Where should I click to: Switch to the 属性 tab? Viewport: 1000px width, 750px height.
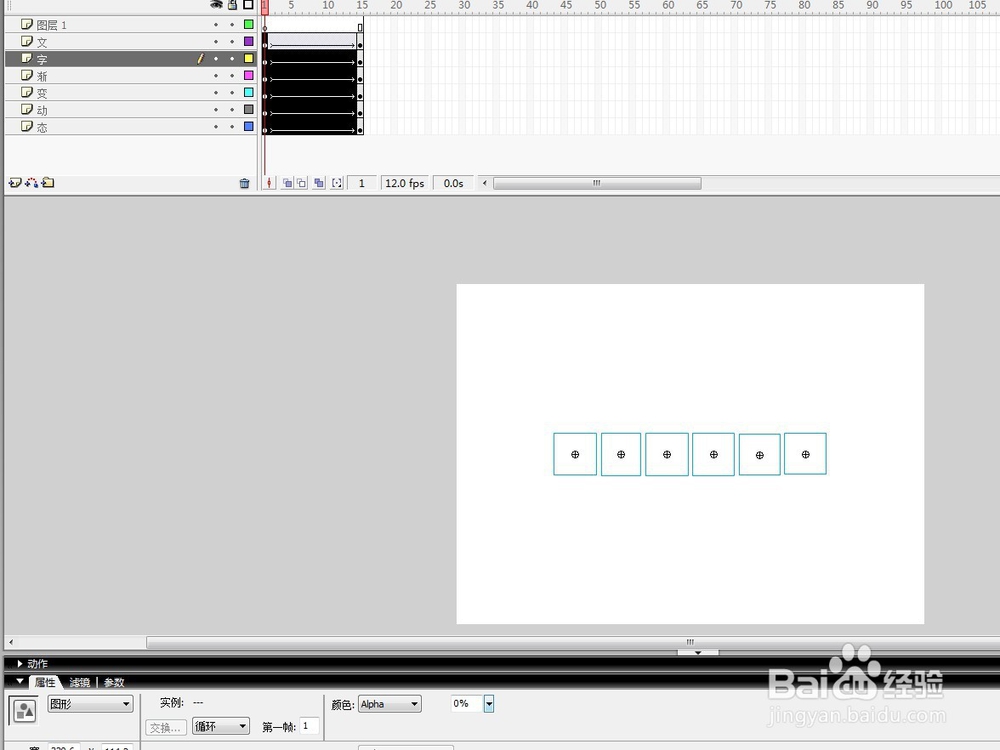(45, 682)
